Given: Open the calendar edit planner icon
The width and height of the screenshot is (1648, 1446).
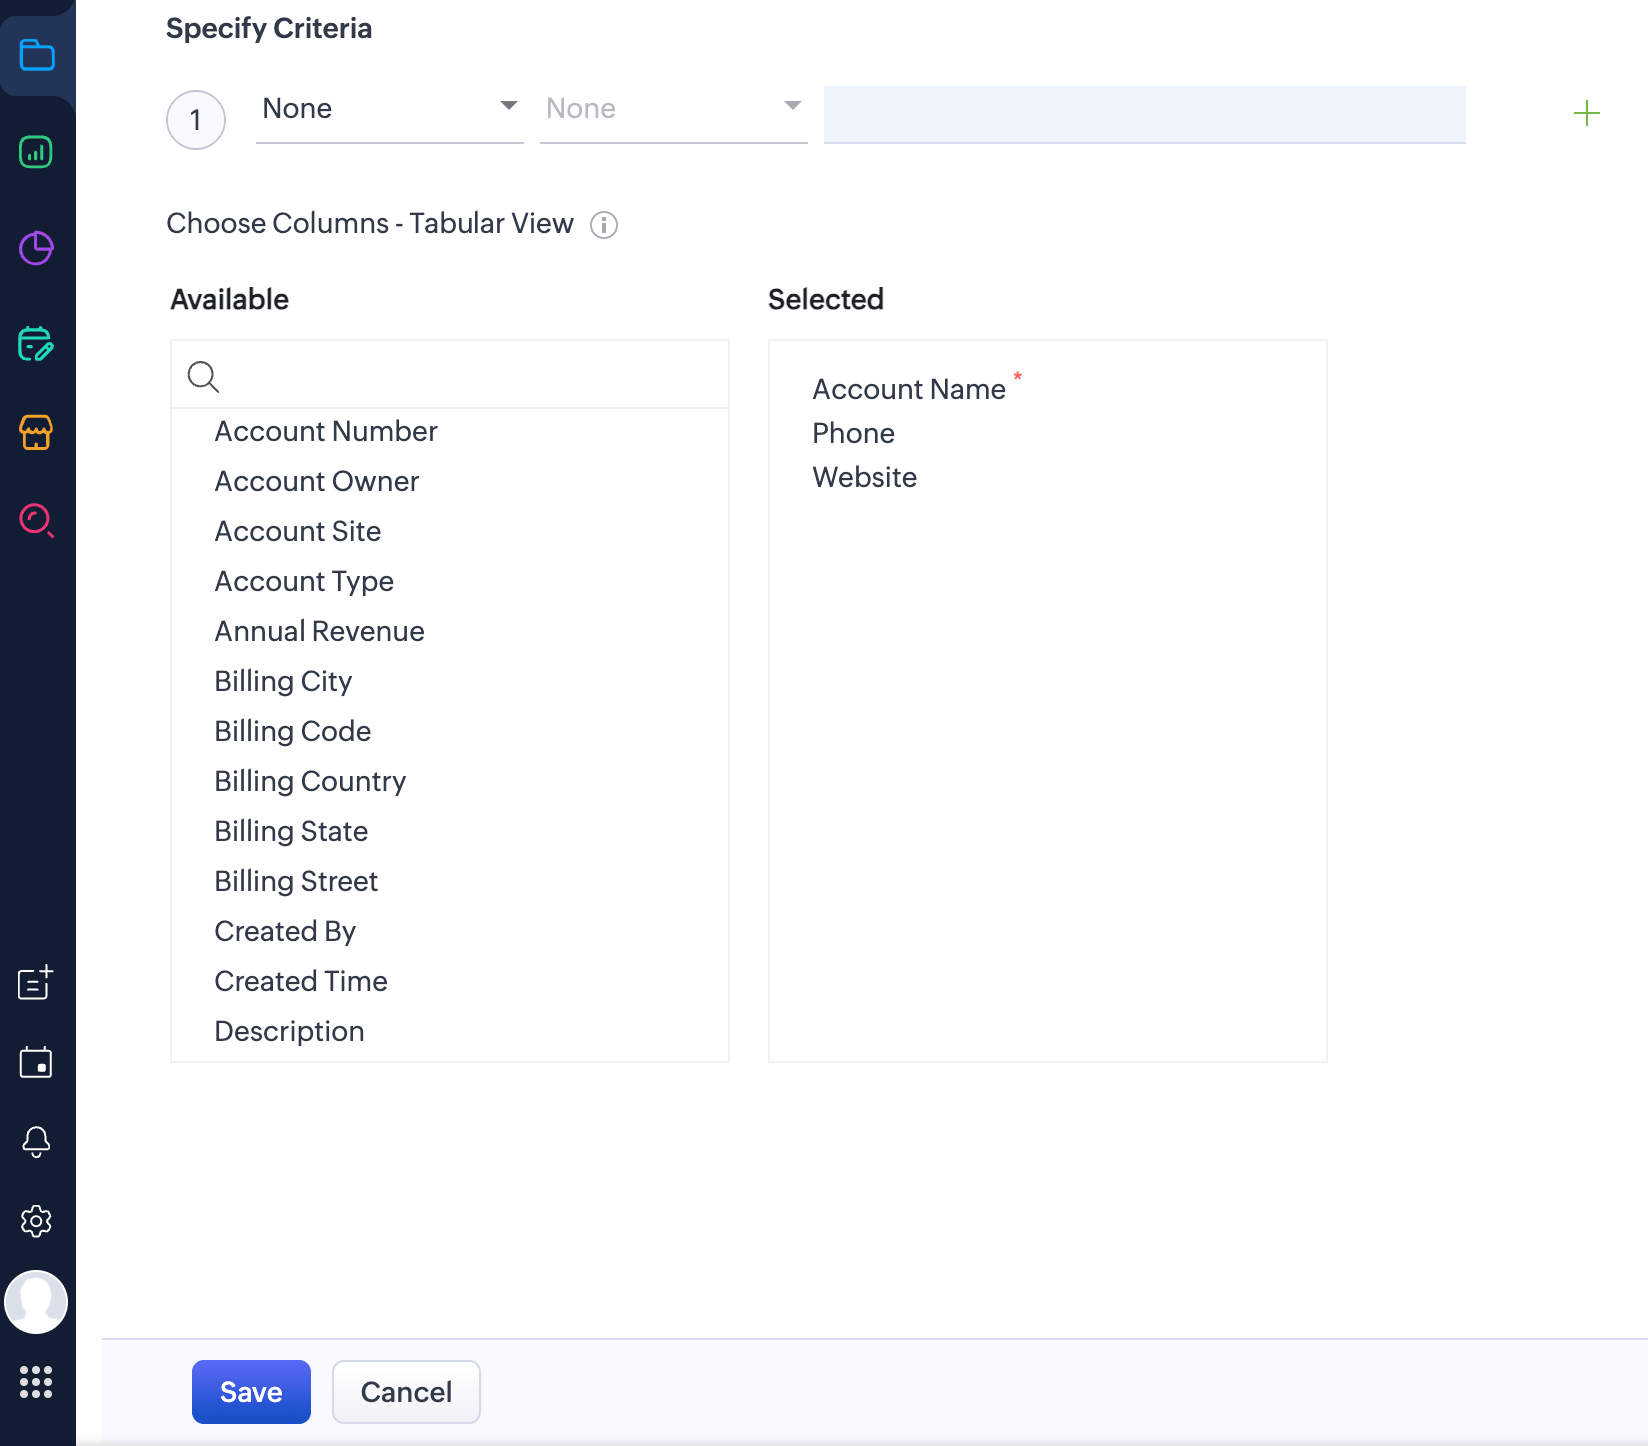Looking at the screenshot, I should point(36,345).
